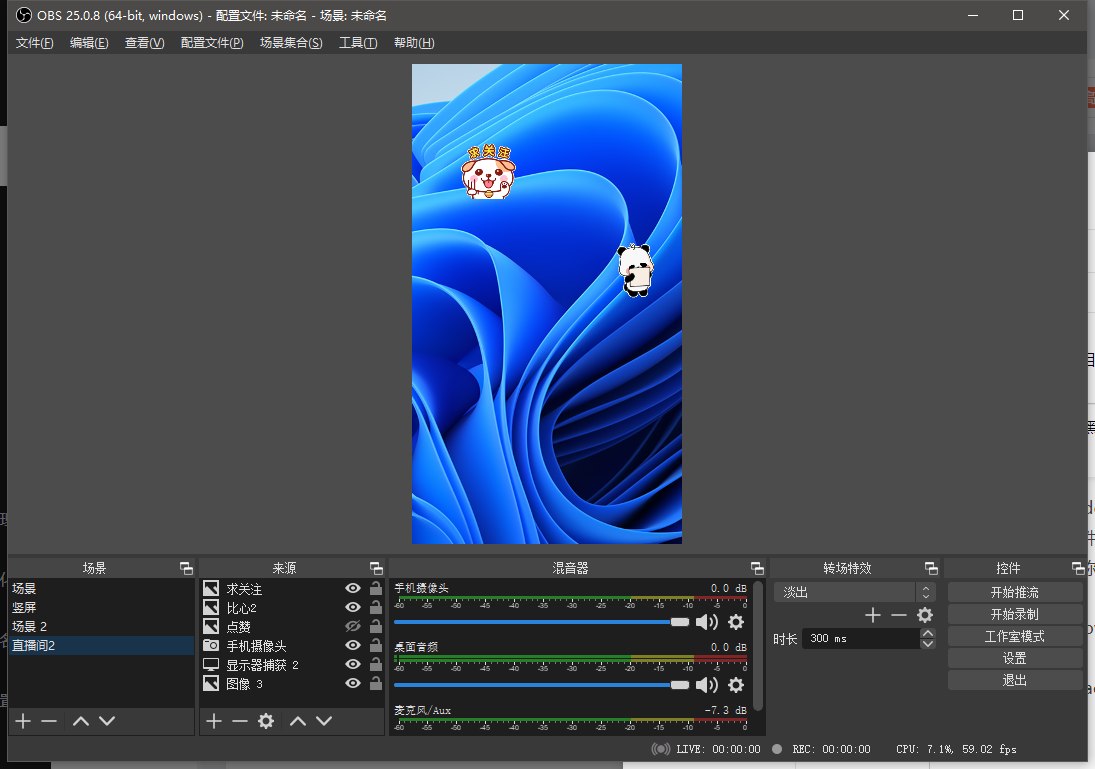This screenshot has height=769, width=1095.
Task: Hide the 显示器捕获 2 source
Action: [x=353, y=664]
